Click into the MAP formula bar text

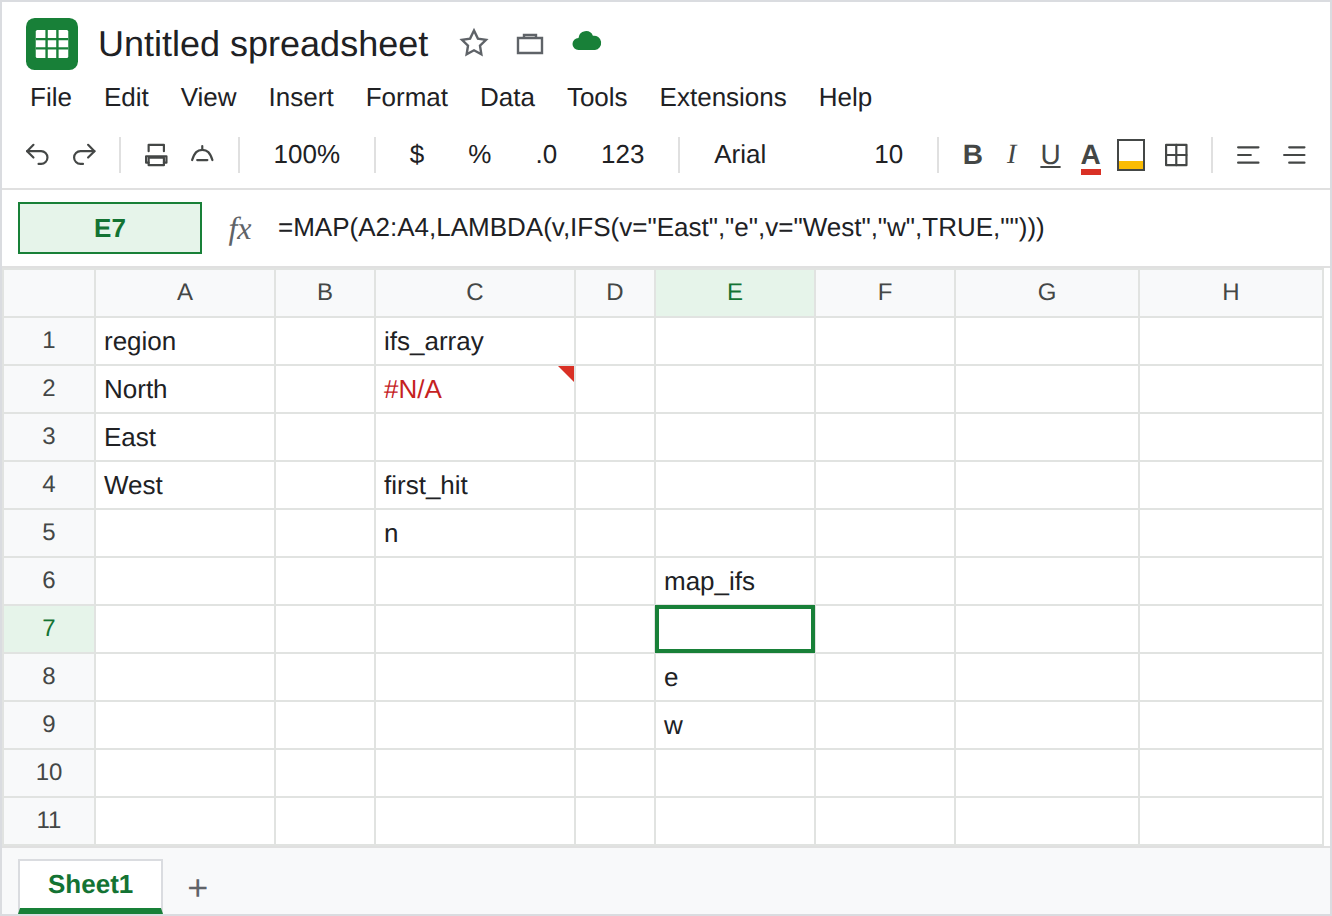(x=661, y=228)
